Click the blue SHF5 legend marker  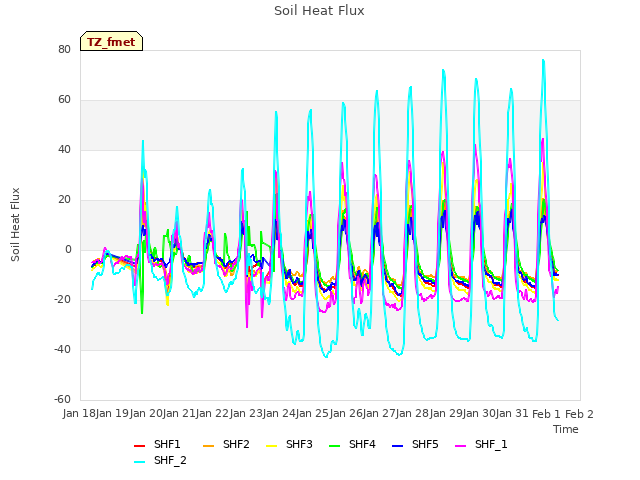[x=398, y=446]
